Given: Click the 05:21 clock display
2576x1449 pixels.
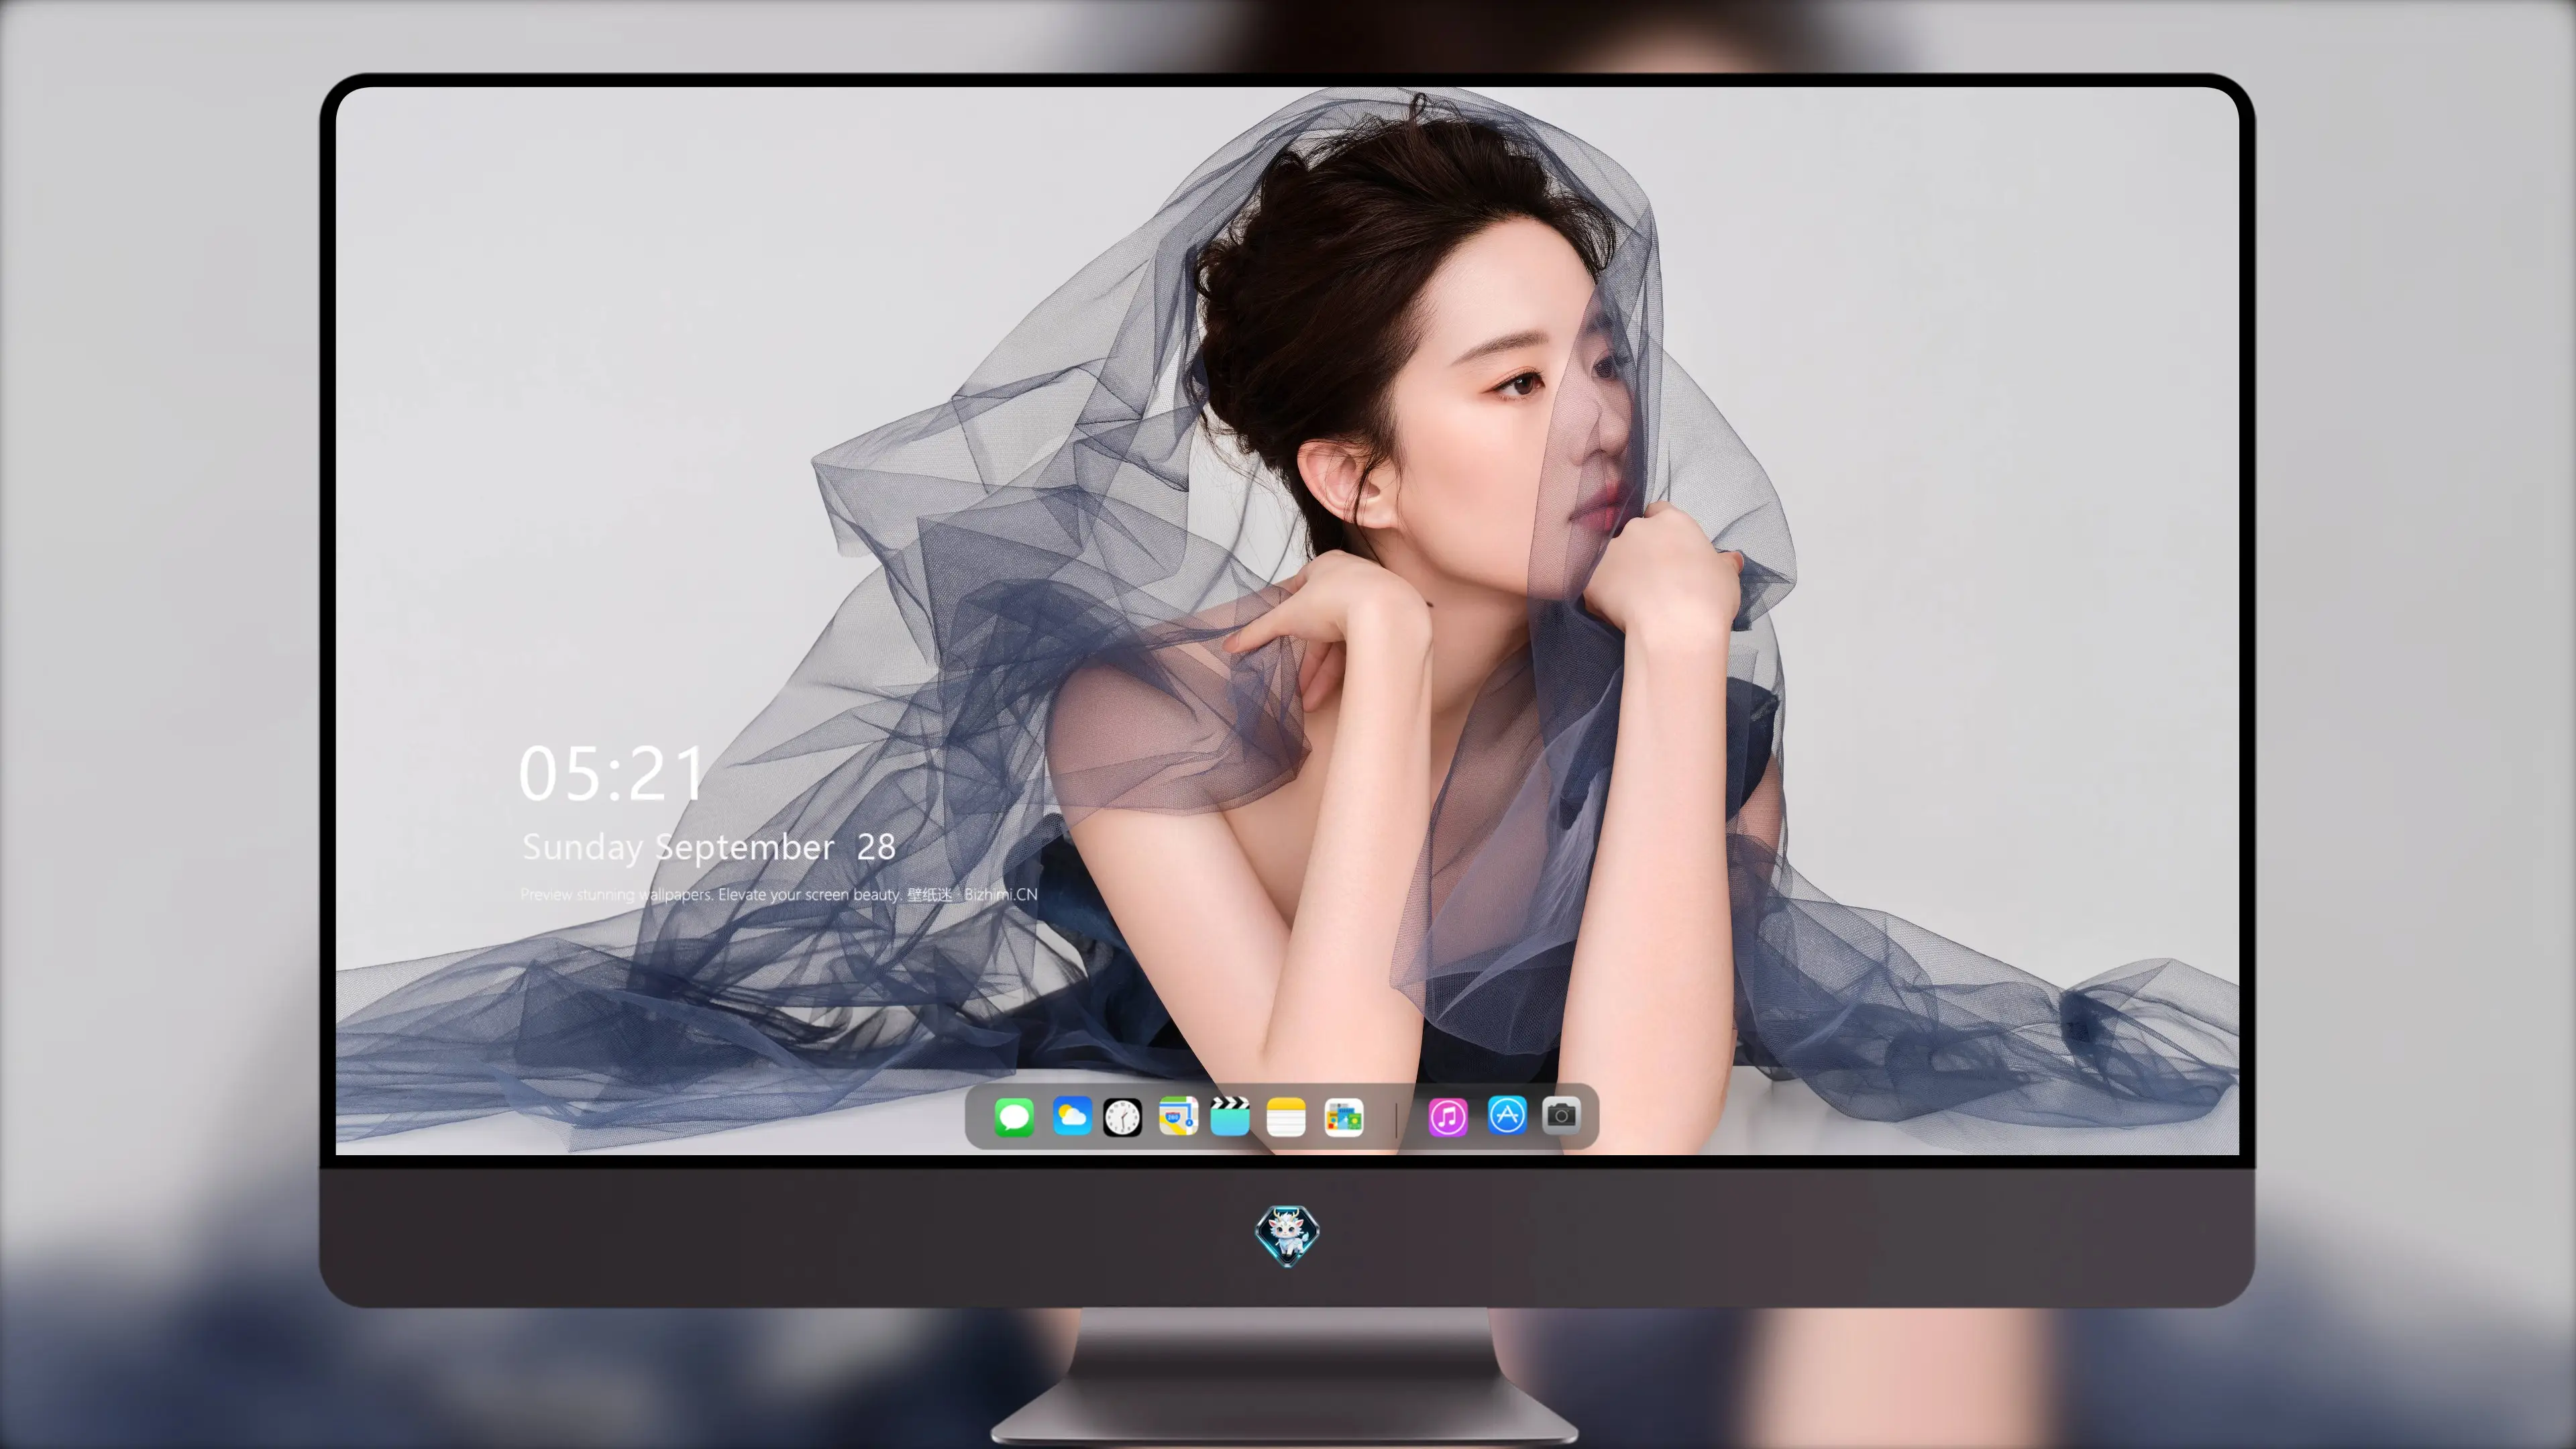Looking at the screenshot, I should [611, 774].
